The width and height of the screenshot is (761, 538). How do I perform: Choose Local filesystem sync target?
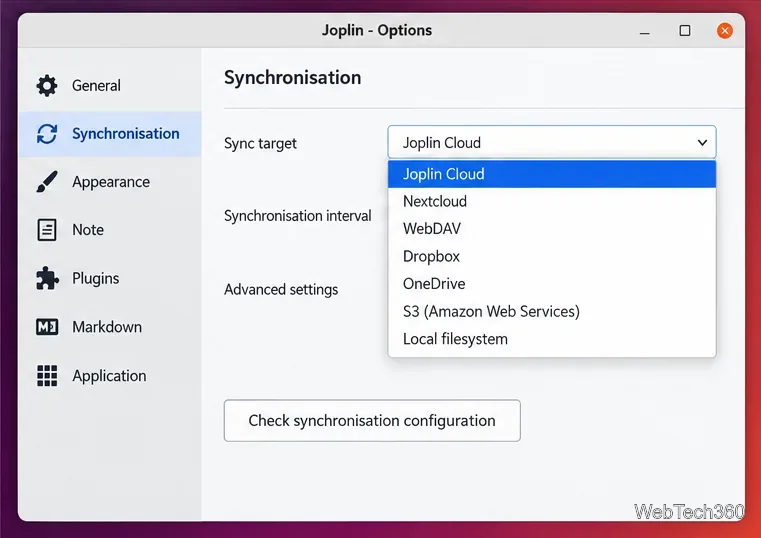[552, 339]
